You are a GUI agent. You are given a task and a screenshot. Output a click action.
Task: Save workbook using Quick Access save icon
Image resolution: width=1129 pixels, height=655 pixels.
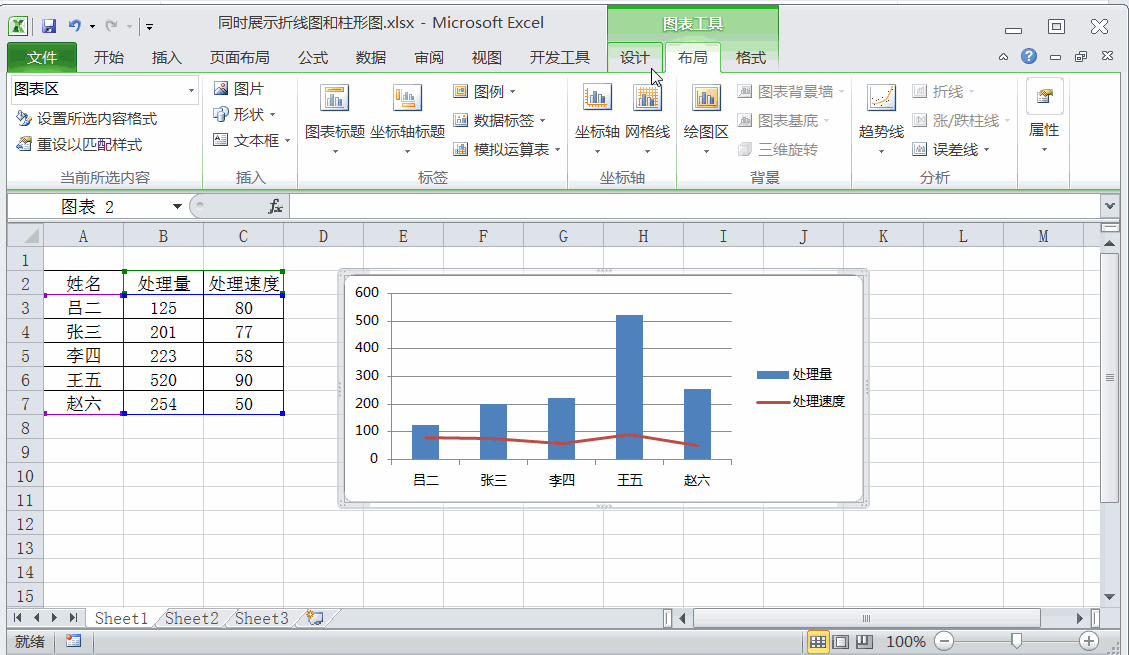[x=48, y=24]
